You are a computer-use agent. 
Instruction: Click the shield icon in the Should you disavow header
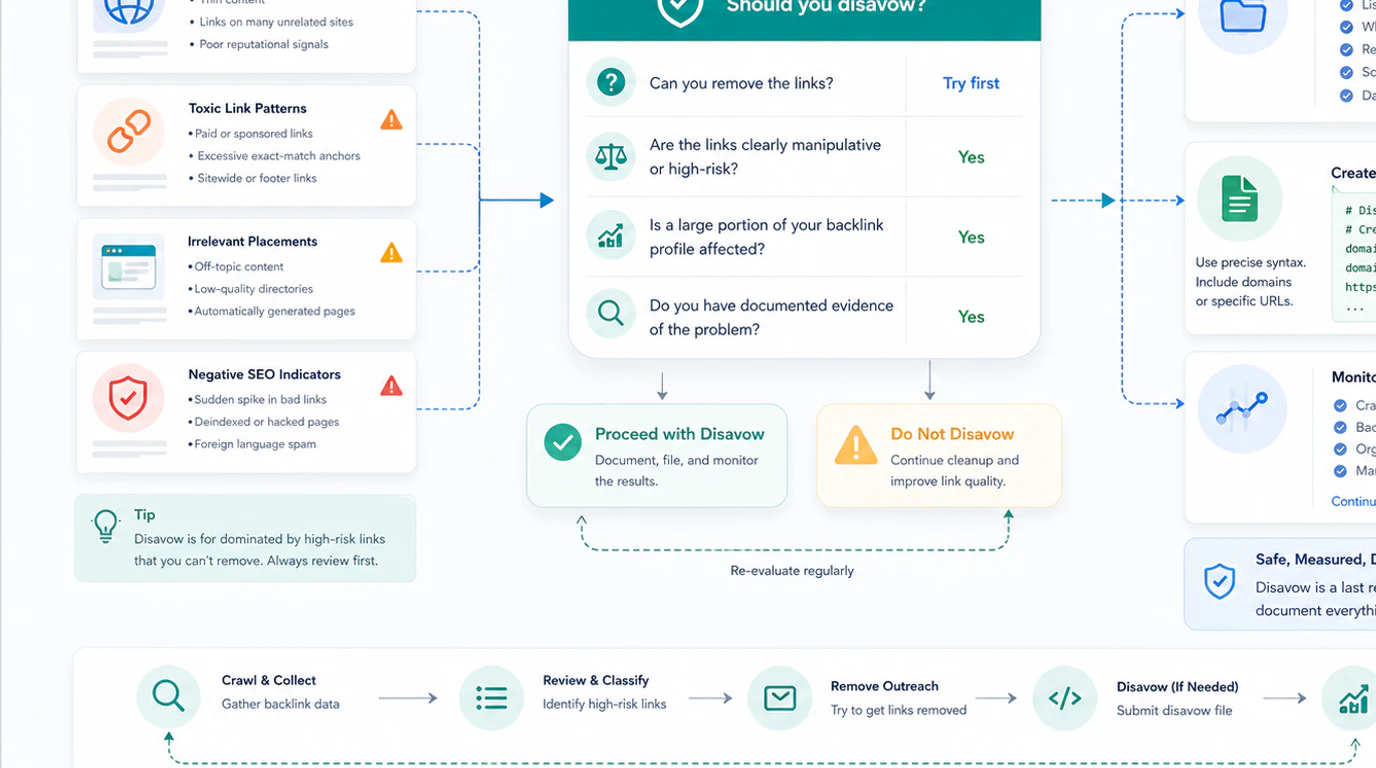[679, 10]
